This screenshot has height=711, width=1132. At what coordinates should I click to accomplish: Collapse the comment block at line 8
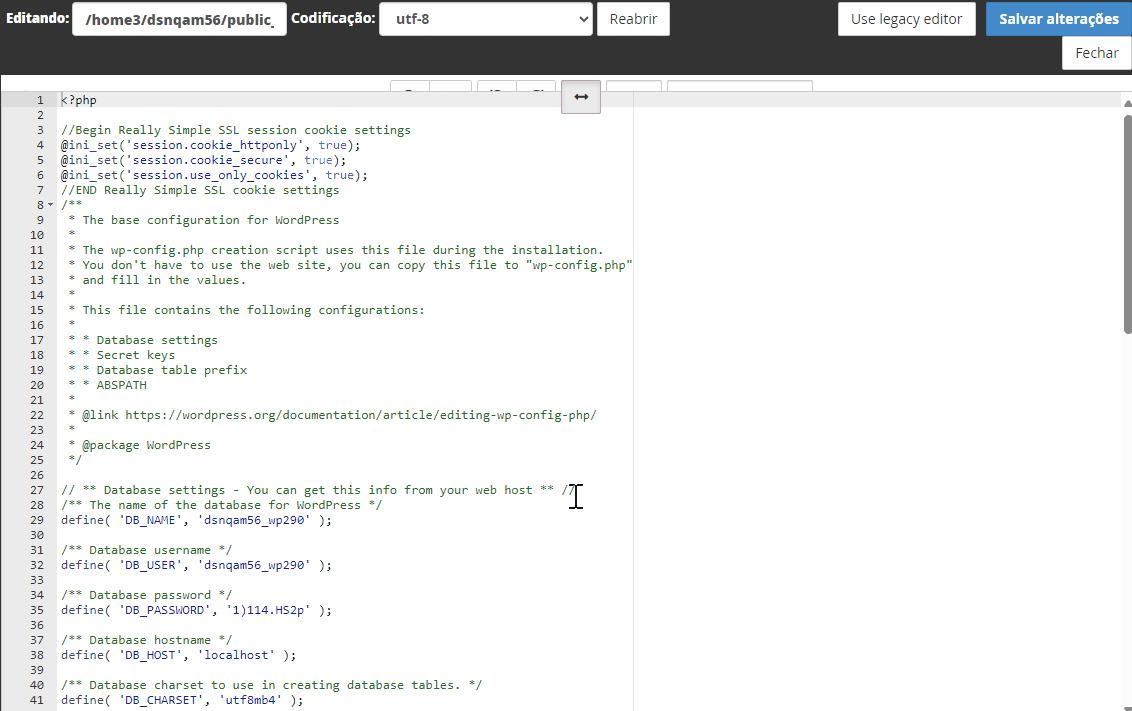(51, 205)
